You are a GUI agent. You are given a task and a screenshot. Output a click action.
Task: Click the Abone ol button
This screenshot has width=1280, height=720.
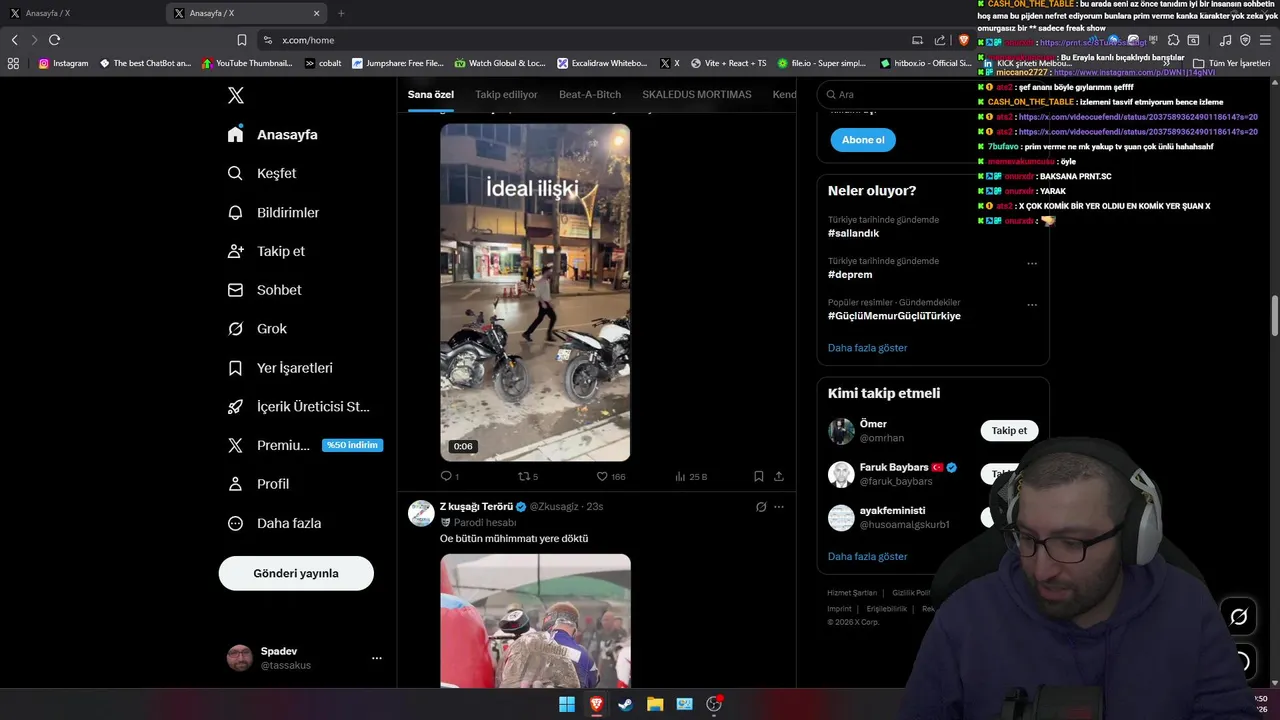pos(863,140)
